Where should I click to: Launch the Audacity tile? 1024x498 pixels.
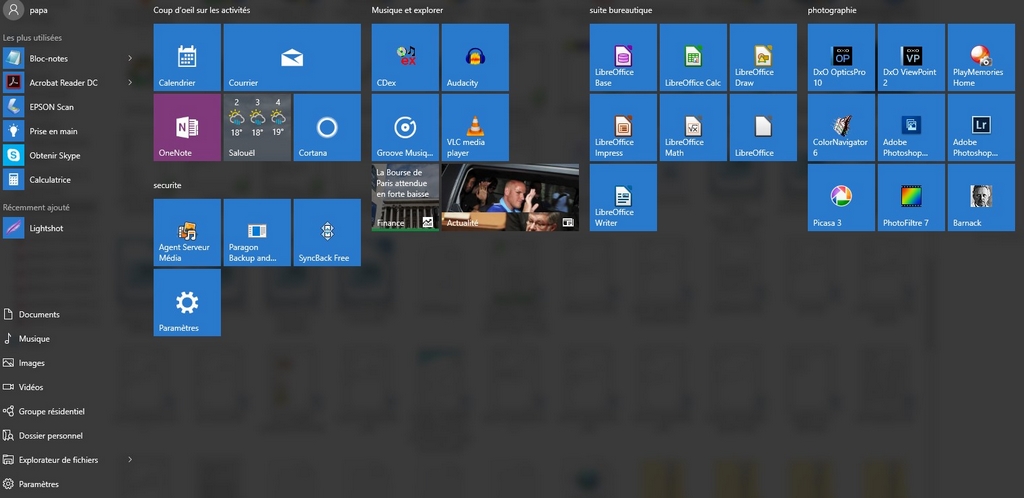coord(475,57)
